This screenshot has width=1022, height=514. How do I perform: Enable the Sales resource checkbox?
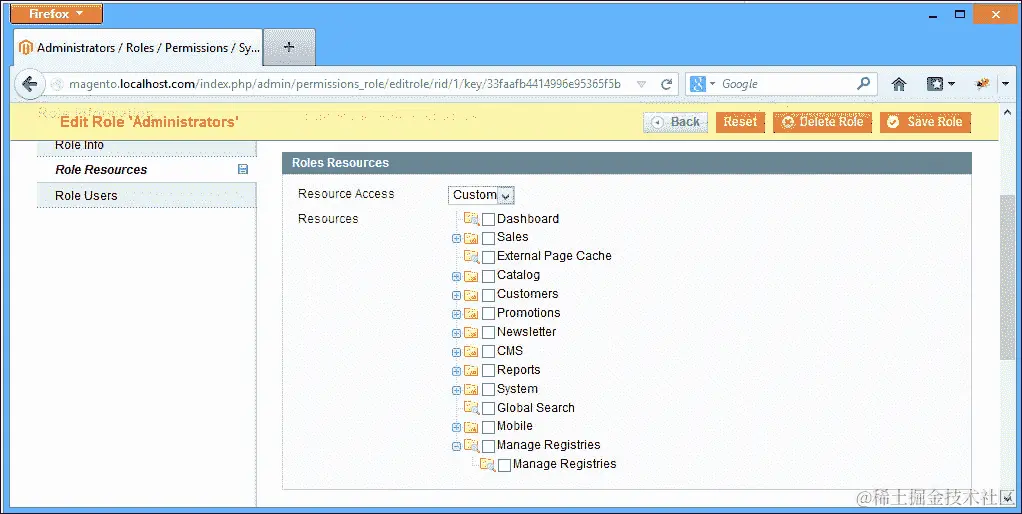point(488,238)
